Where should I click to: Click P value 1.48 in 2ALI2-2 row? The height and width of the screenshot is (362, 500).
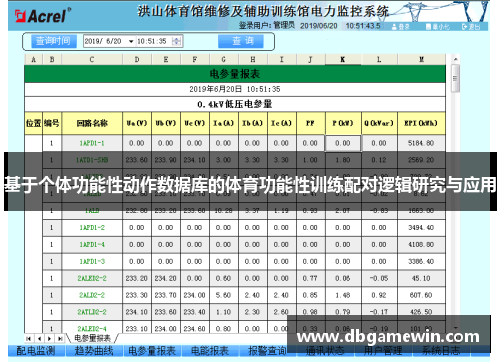click(x=343, y=295)
